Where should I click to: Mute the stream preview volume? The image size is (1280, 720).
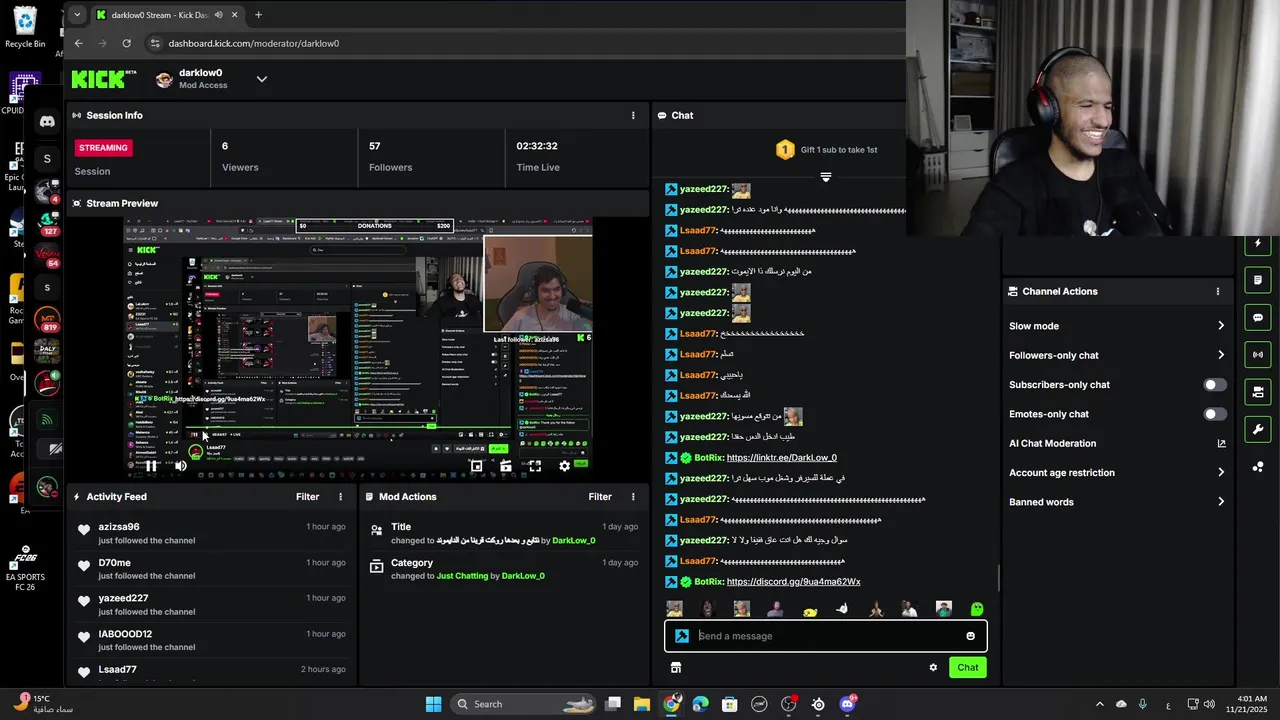pos(181,466)
